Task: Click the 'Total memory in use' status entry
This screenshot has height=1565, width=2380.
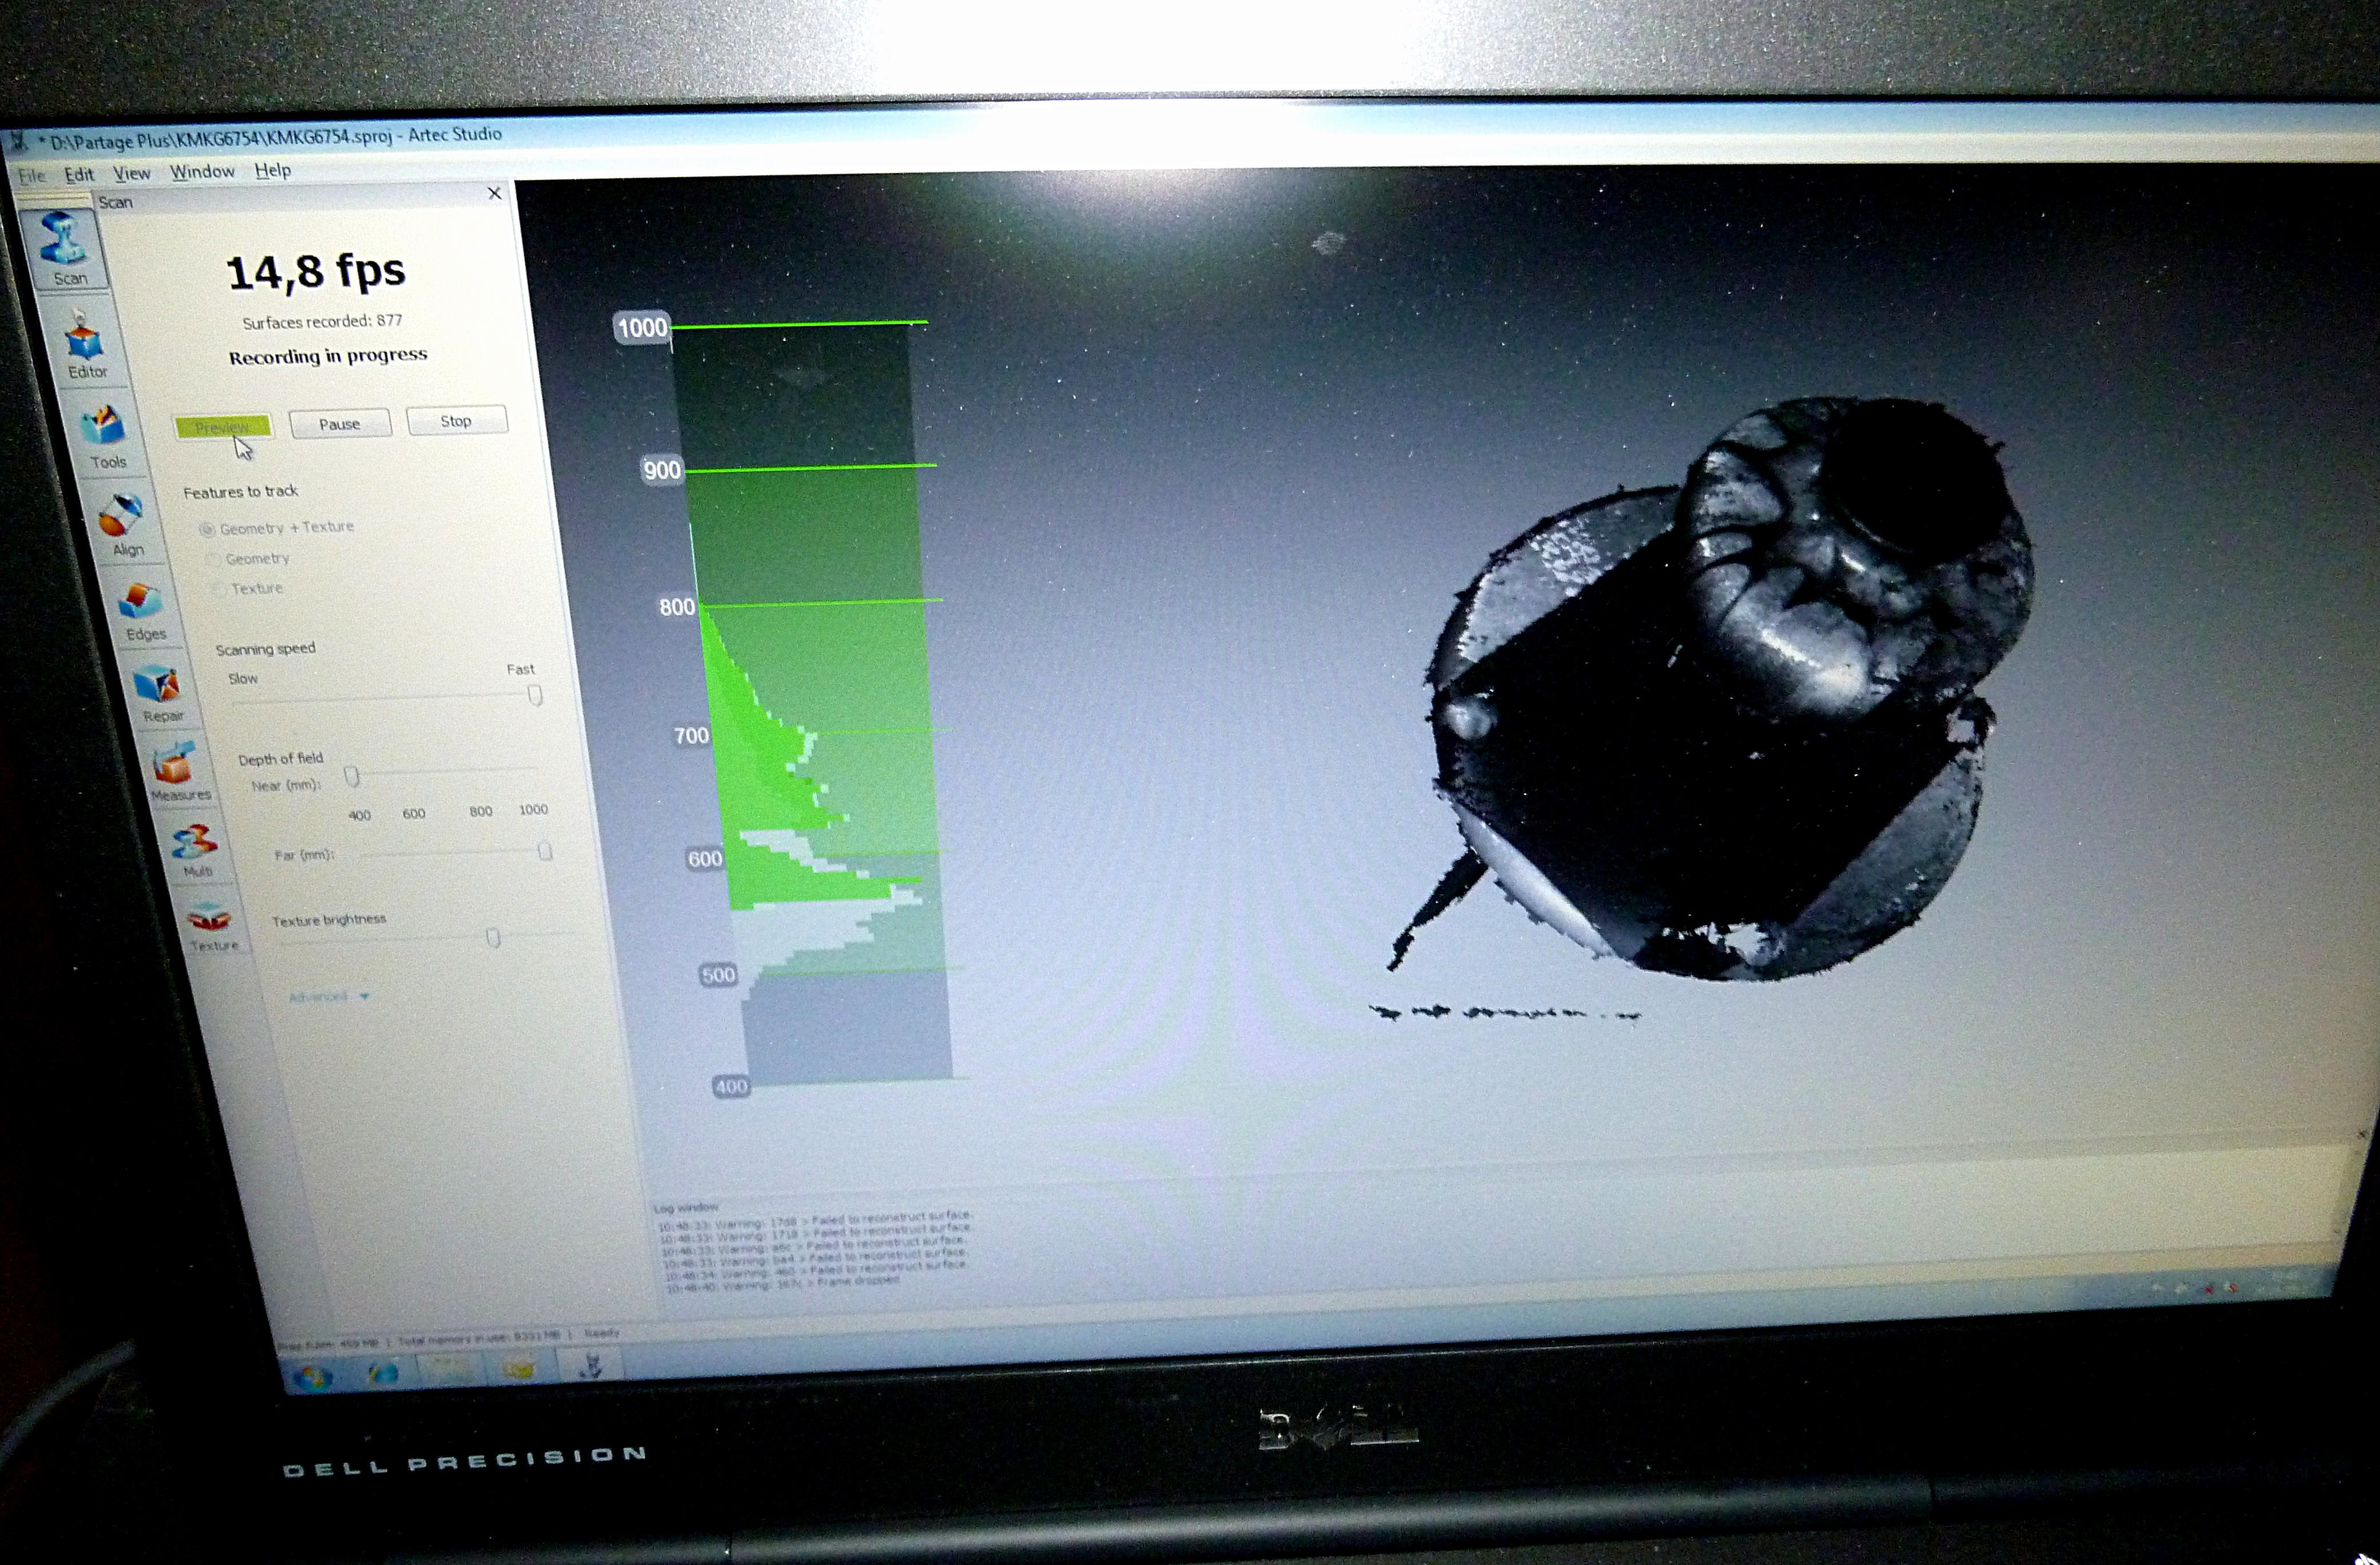Action: 479,1338
